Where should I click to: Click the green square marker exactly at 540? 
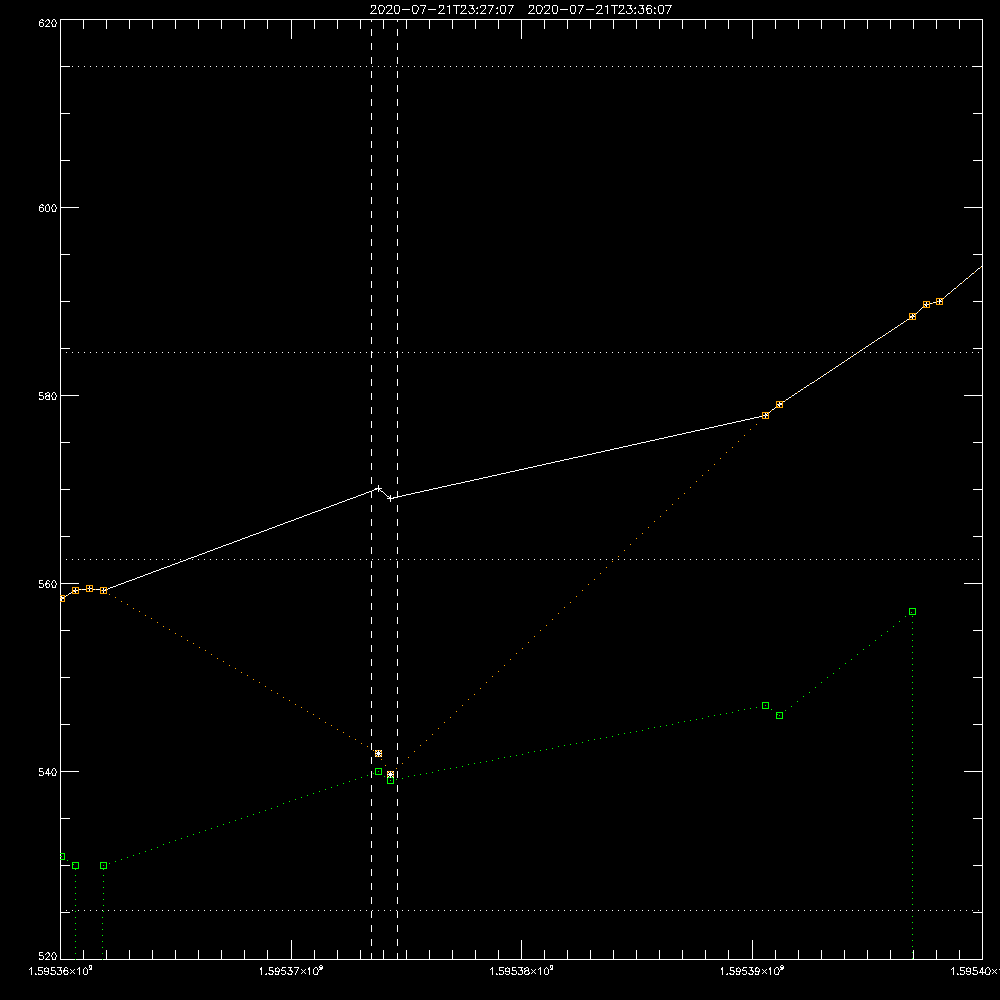click(378, 772)
